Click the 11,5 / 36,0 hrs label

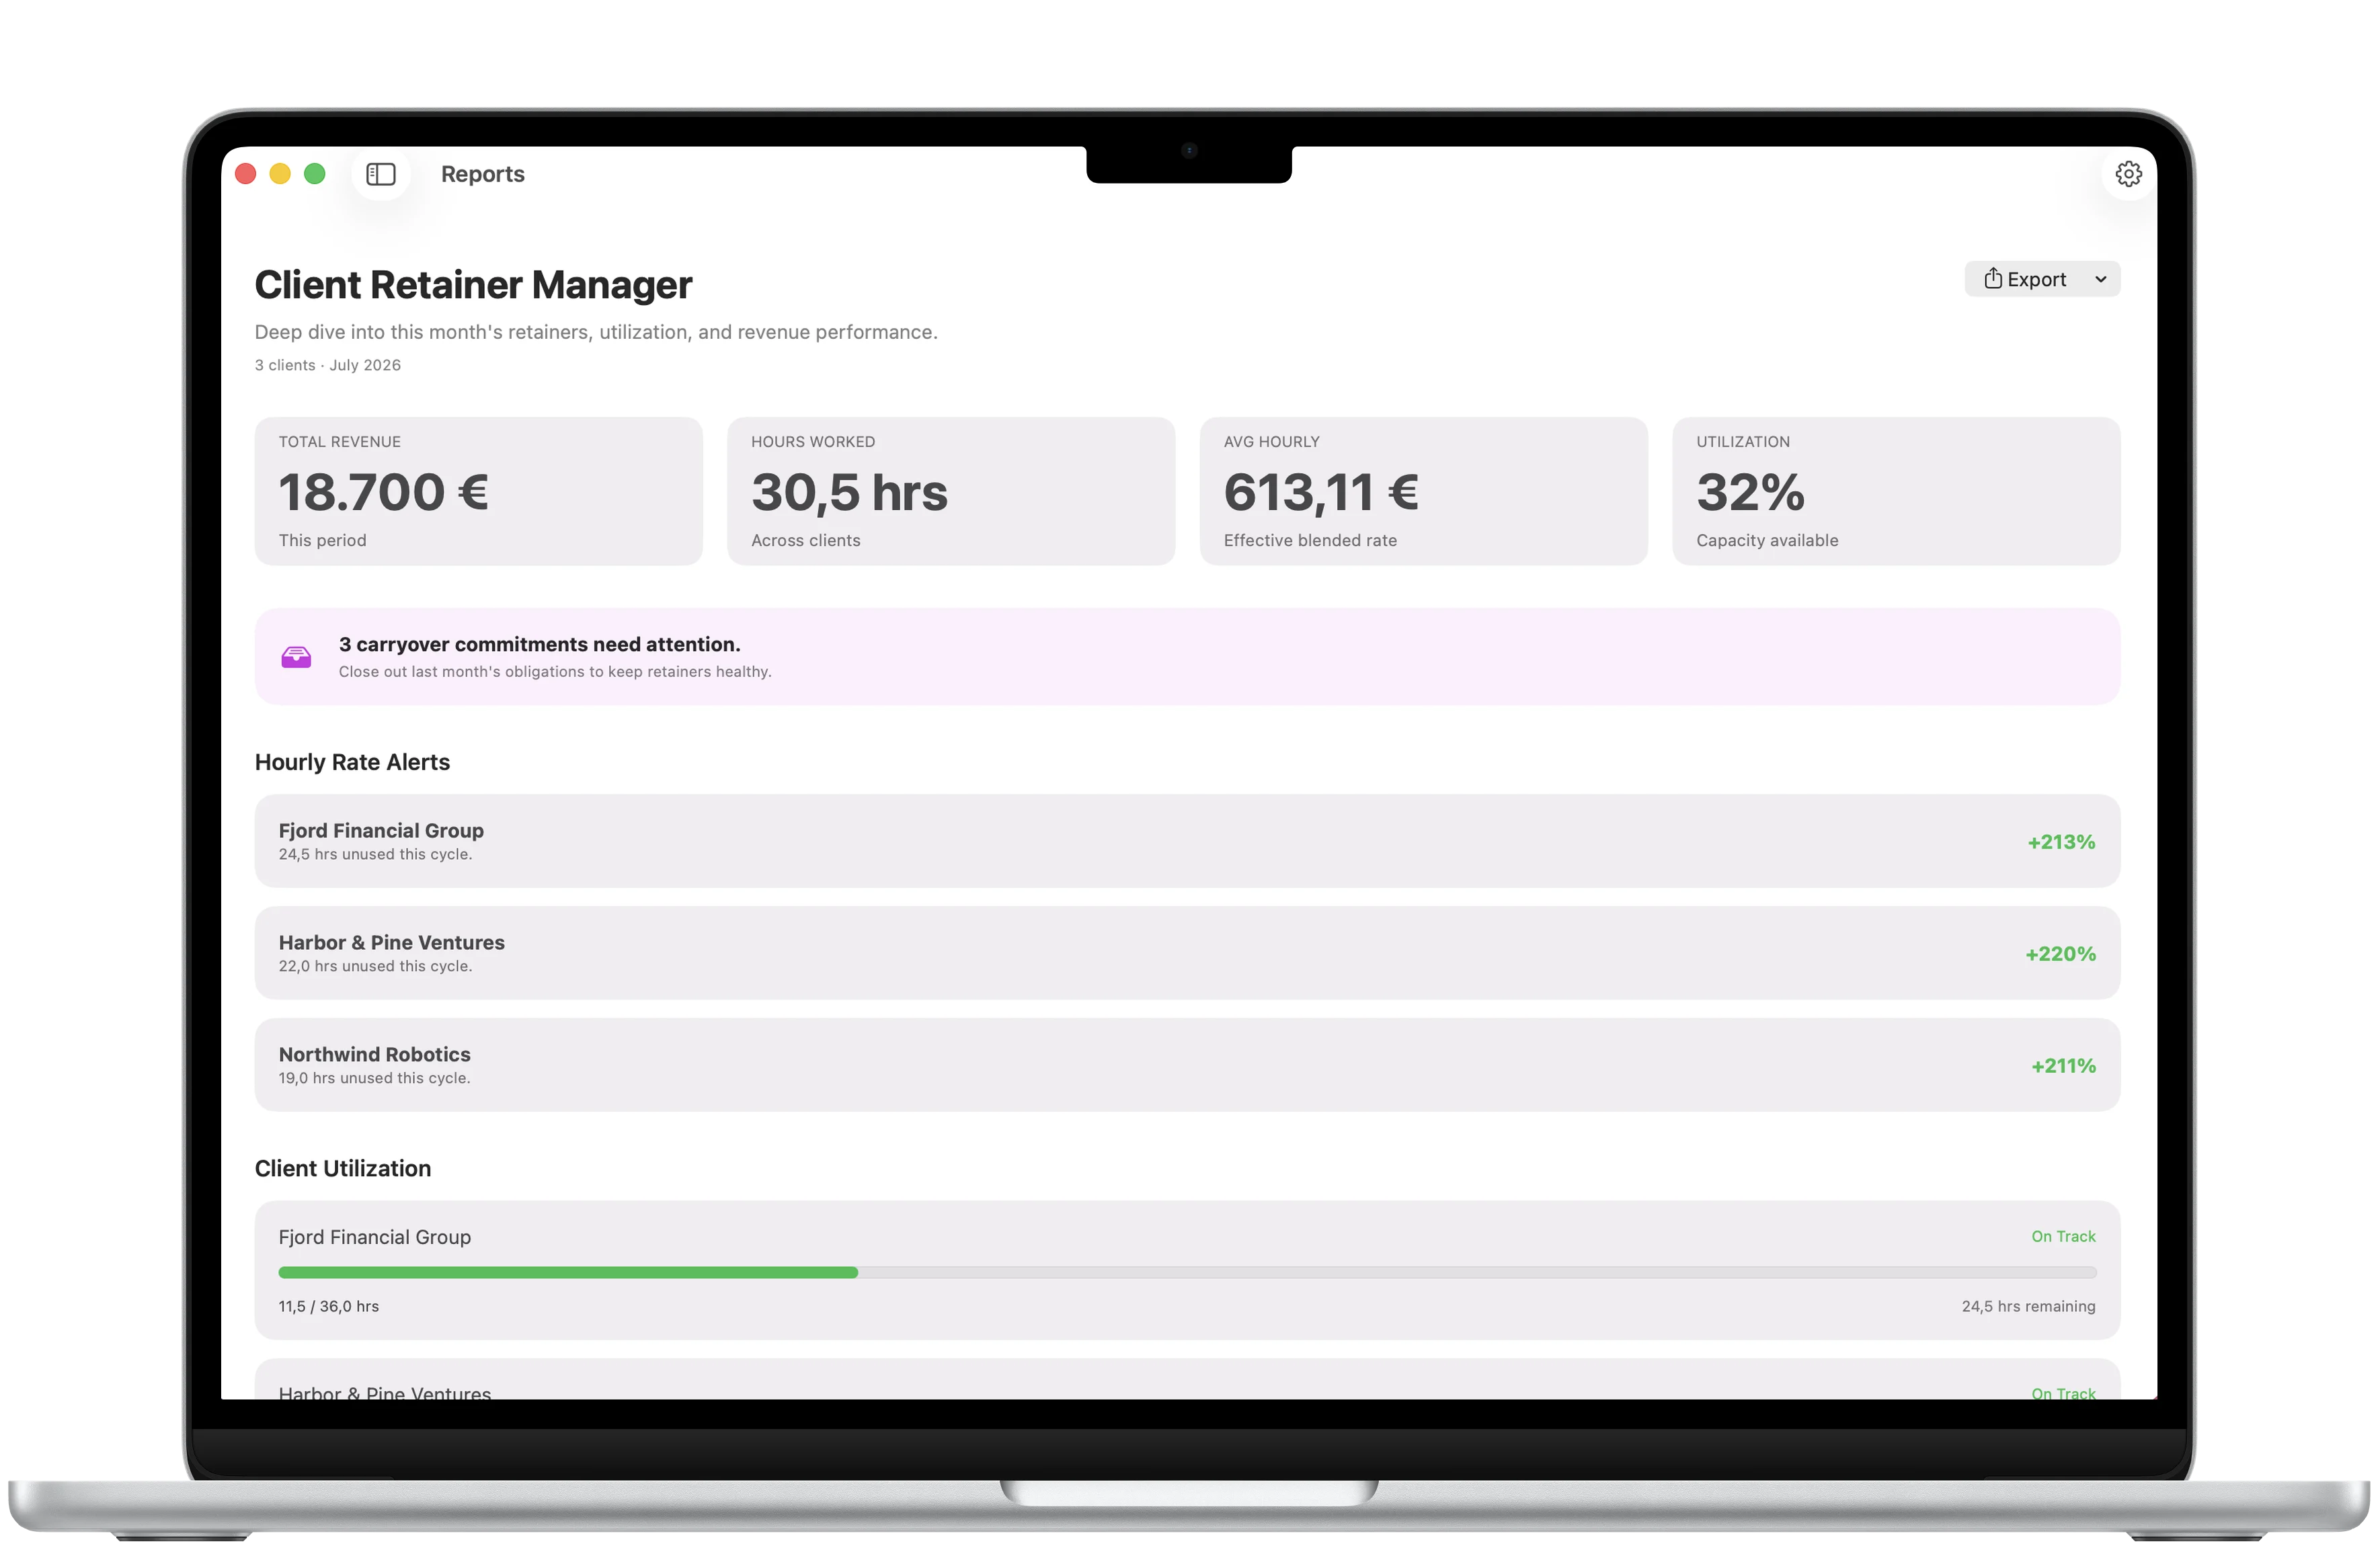(x=329, y=1306)
